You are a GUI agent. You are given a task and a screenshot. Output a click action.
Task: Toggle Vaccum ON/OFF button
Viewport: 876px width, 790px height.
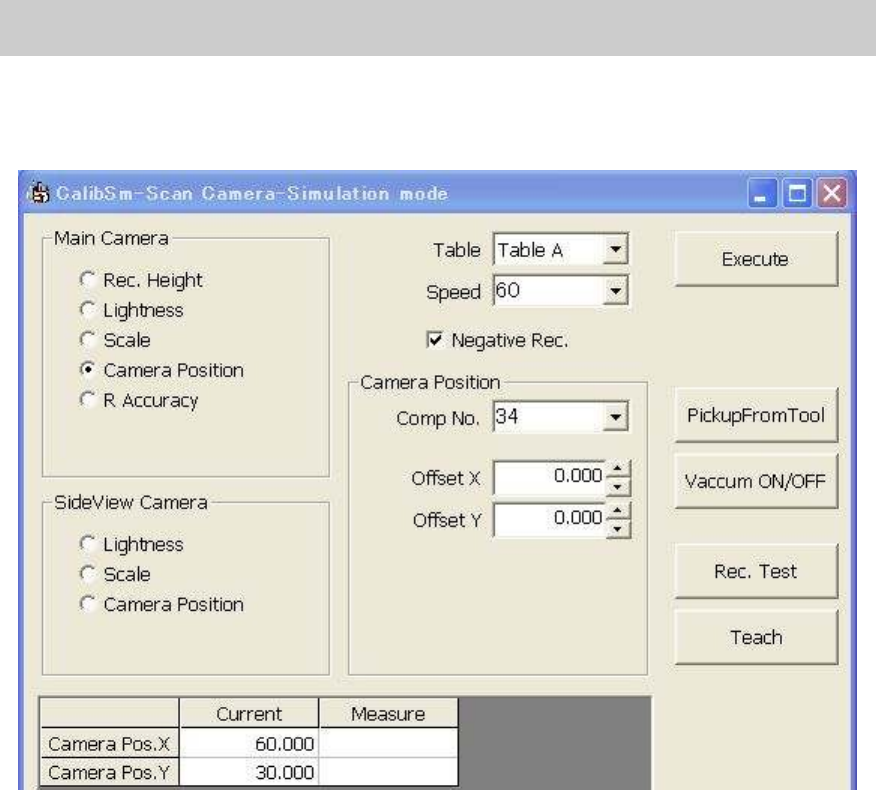pos(756,481)
